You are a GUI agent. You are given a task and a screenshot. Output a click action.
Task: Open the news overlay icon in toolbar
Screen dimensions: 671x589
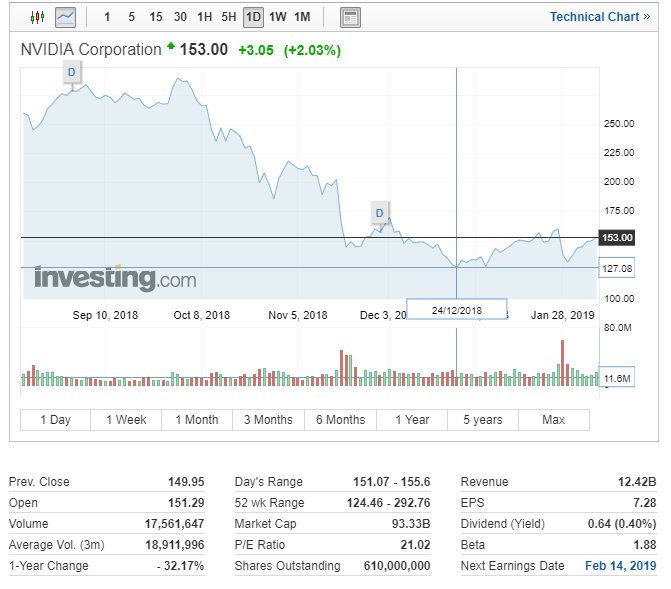[350, 18]
